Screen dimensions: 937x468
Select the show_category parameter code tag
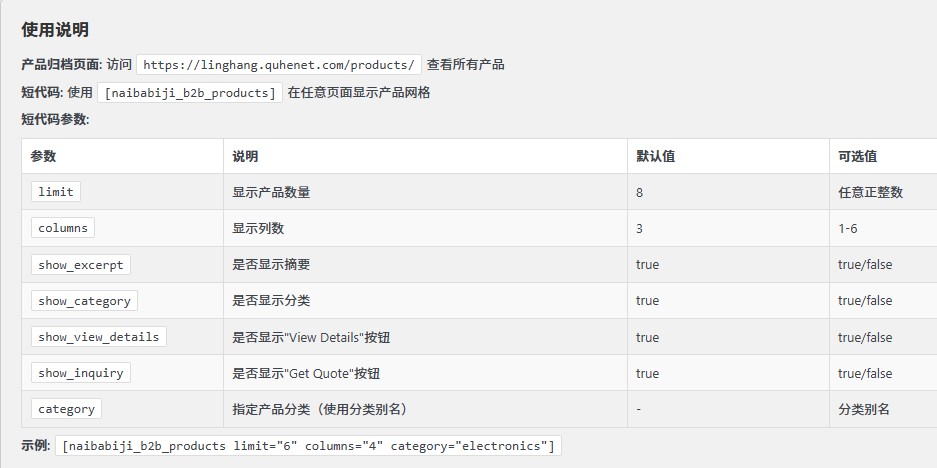pos(84,301)
